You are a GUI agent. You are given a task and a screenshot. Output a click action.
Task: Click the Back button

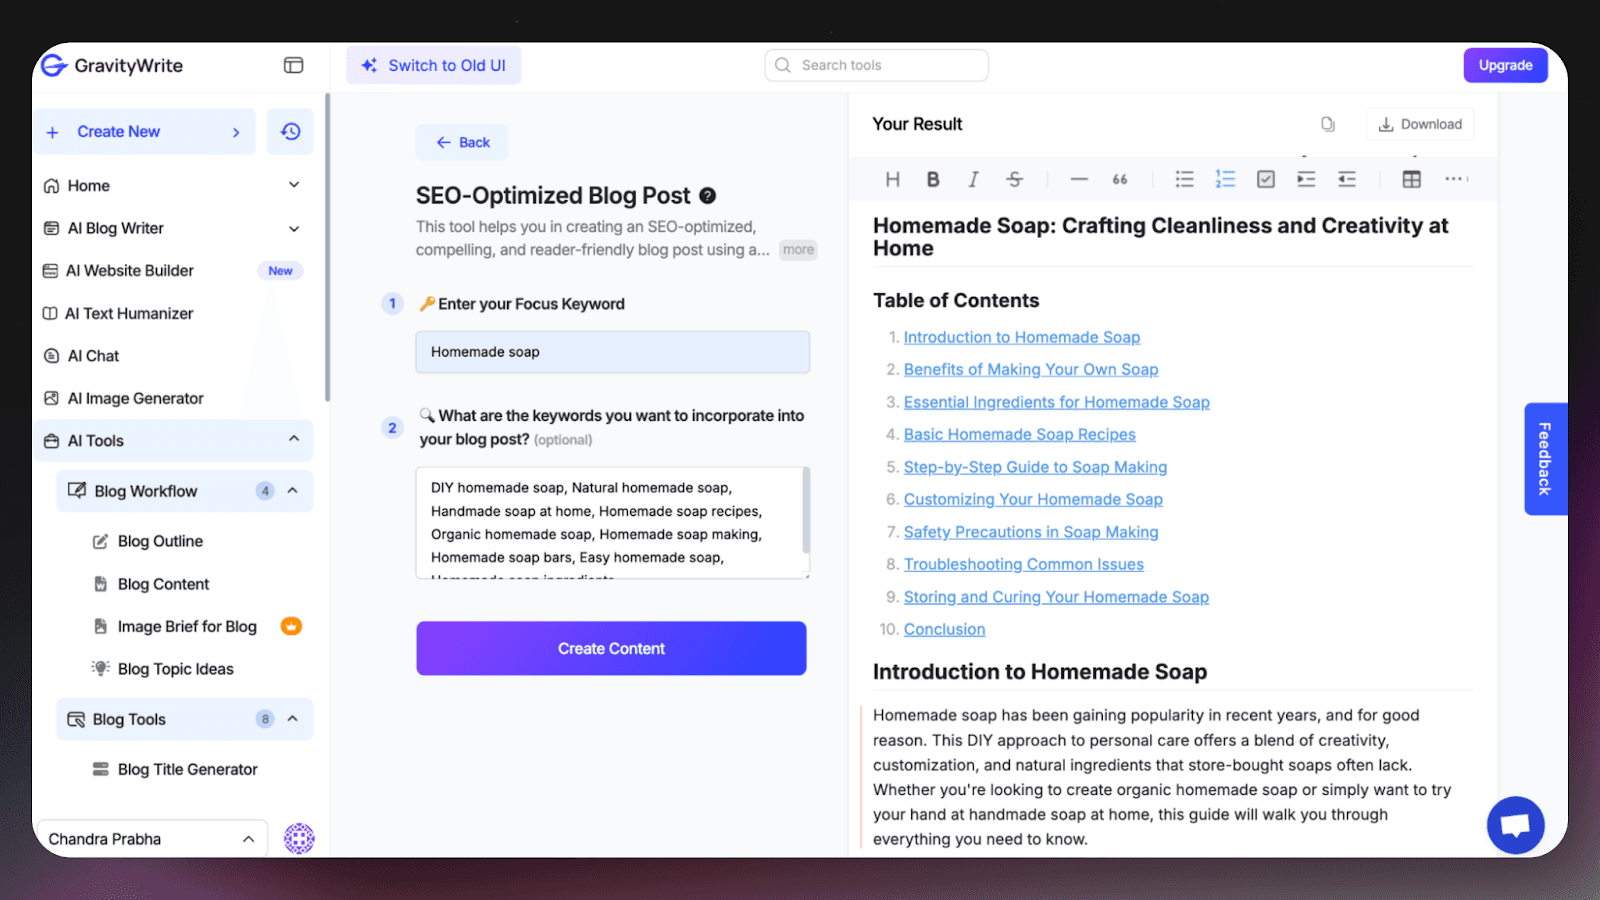[x=462, y=142]
